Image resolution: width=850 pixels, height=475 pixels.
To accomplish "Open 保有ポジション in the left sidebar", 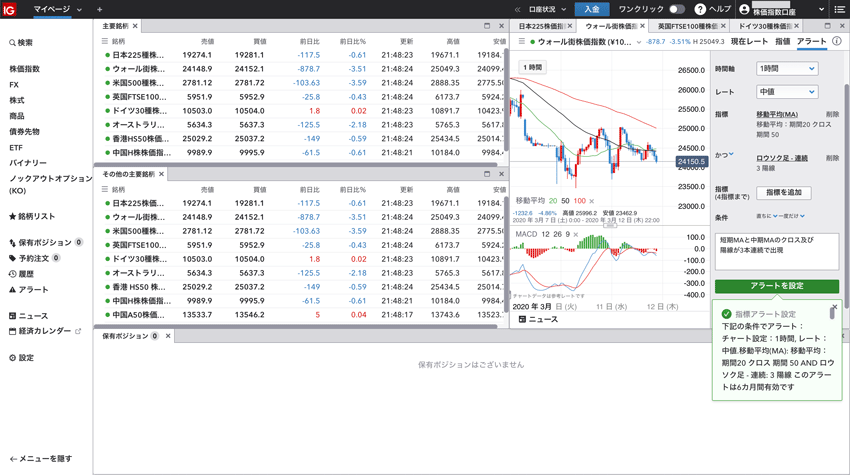I will tap(46, 242).
